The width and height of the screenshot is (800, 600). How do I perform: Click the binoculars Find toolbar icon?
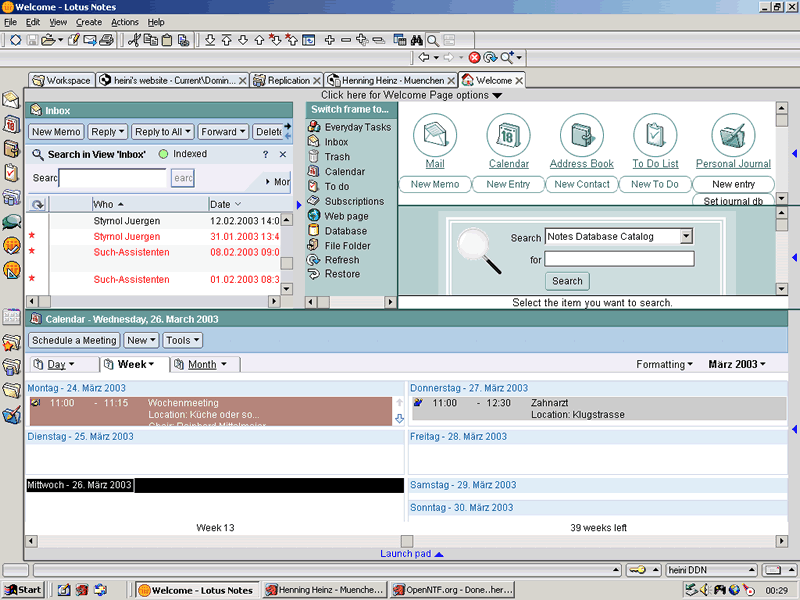tap(416, 40)
